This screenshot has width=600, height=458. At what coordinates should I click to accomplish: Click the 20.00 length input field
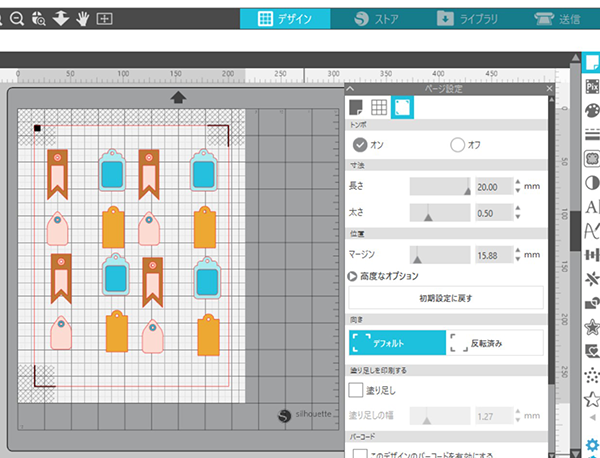click(x=494, y=187)
